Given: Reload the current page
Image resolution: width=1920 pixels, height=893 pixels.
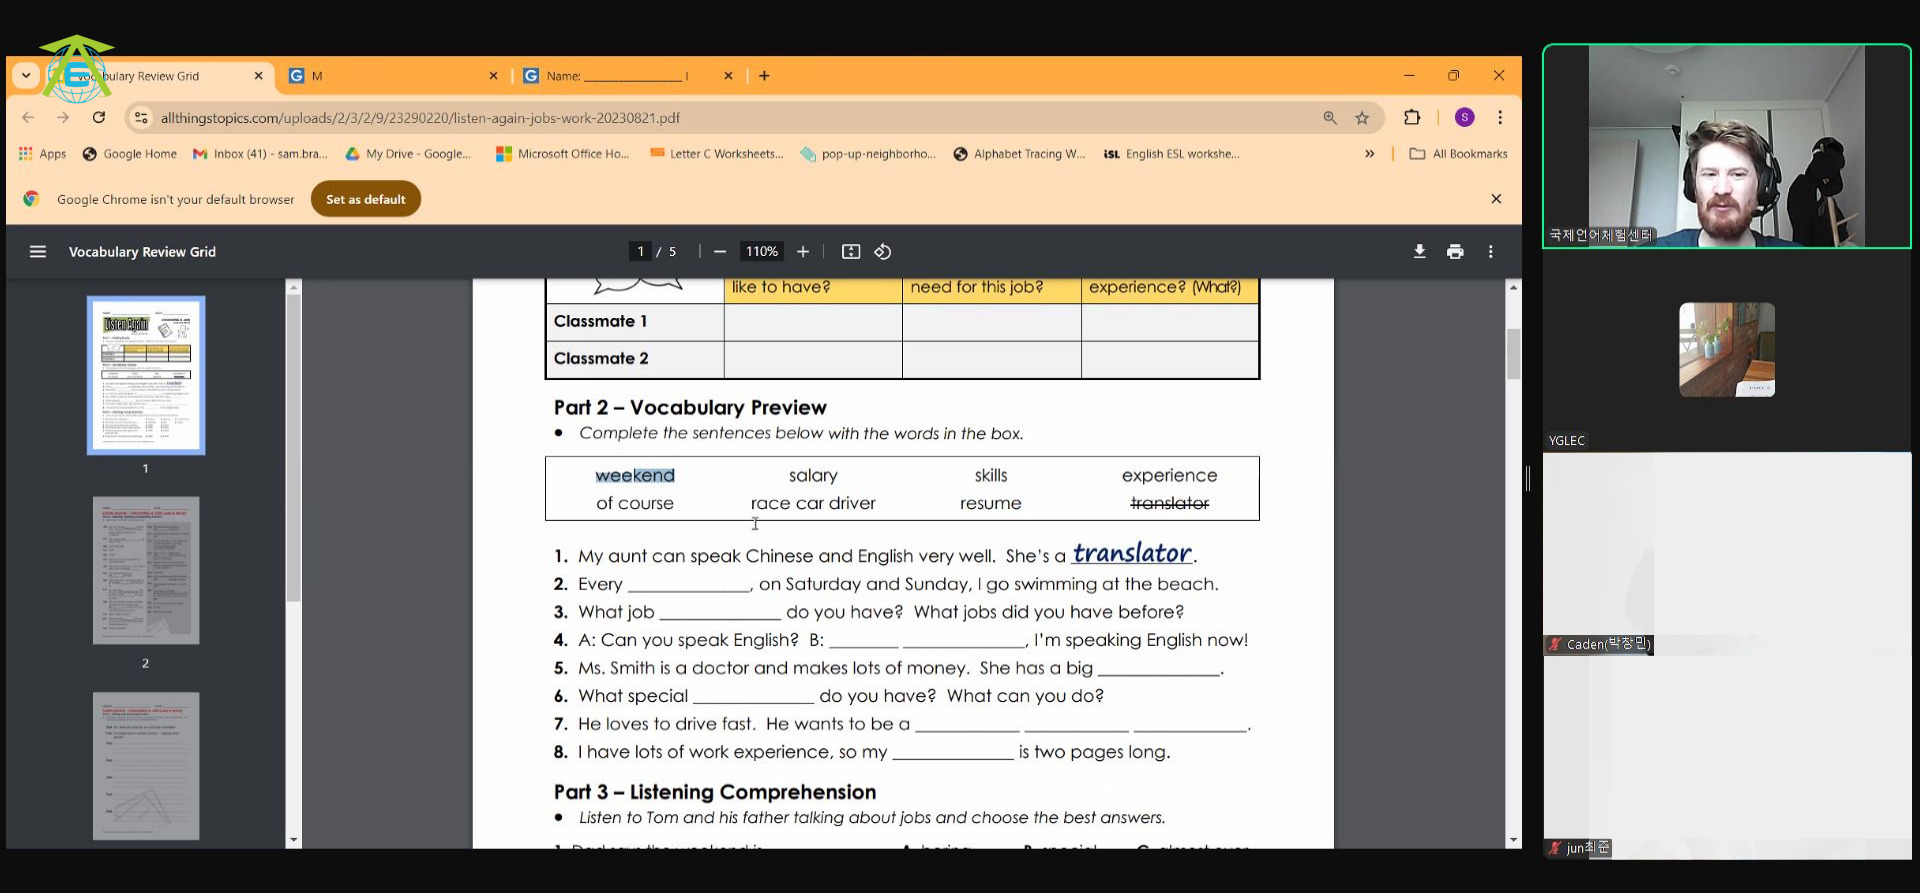Looking at the screenshot, I should [x=98, y=117].
